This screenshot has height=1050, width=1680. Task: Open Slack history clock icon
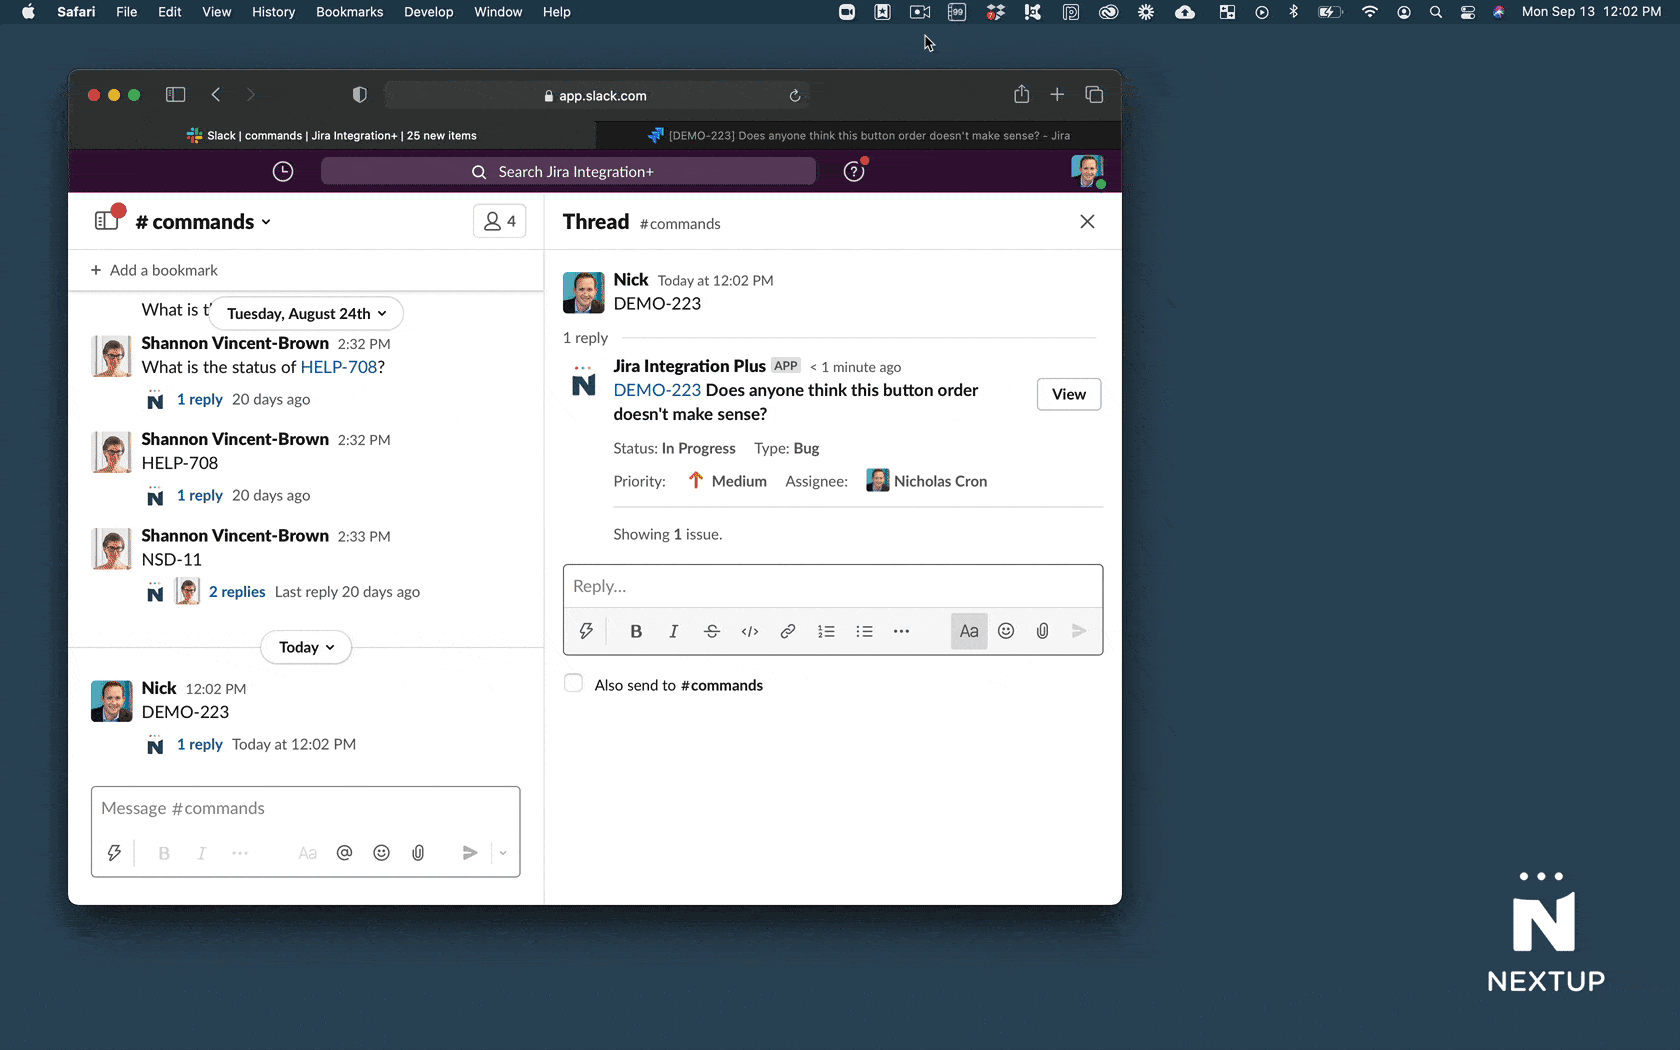(x=283, y=172)
